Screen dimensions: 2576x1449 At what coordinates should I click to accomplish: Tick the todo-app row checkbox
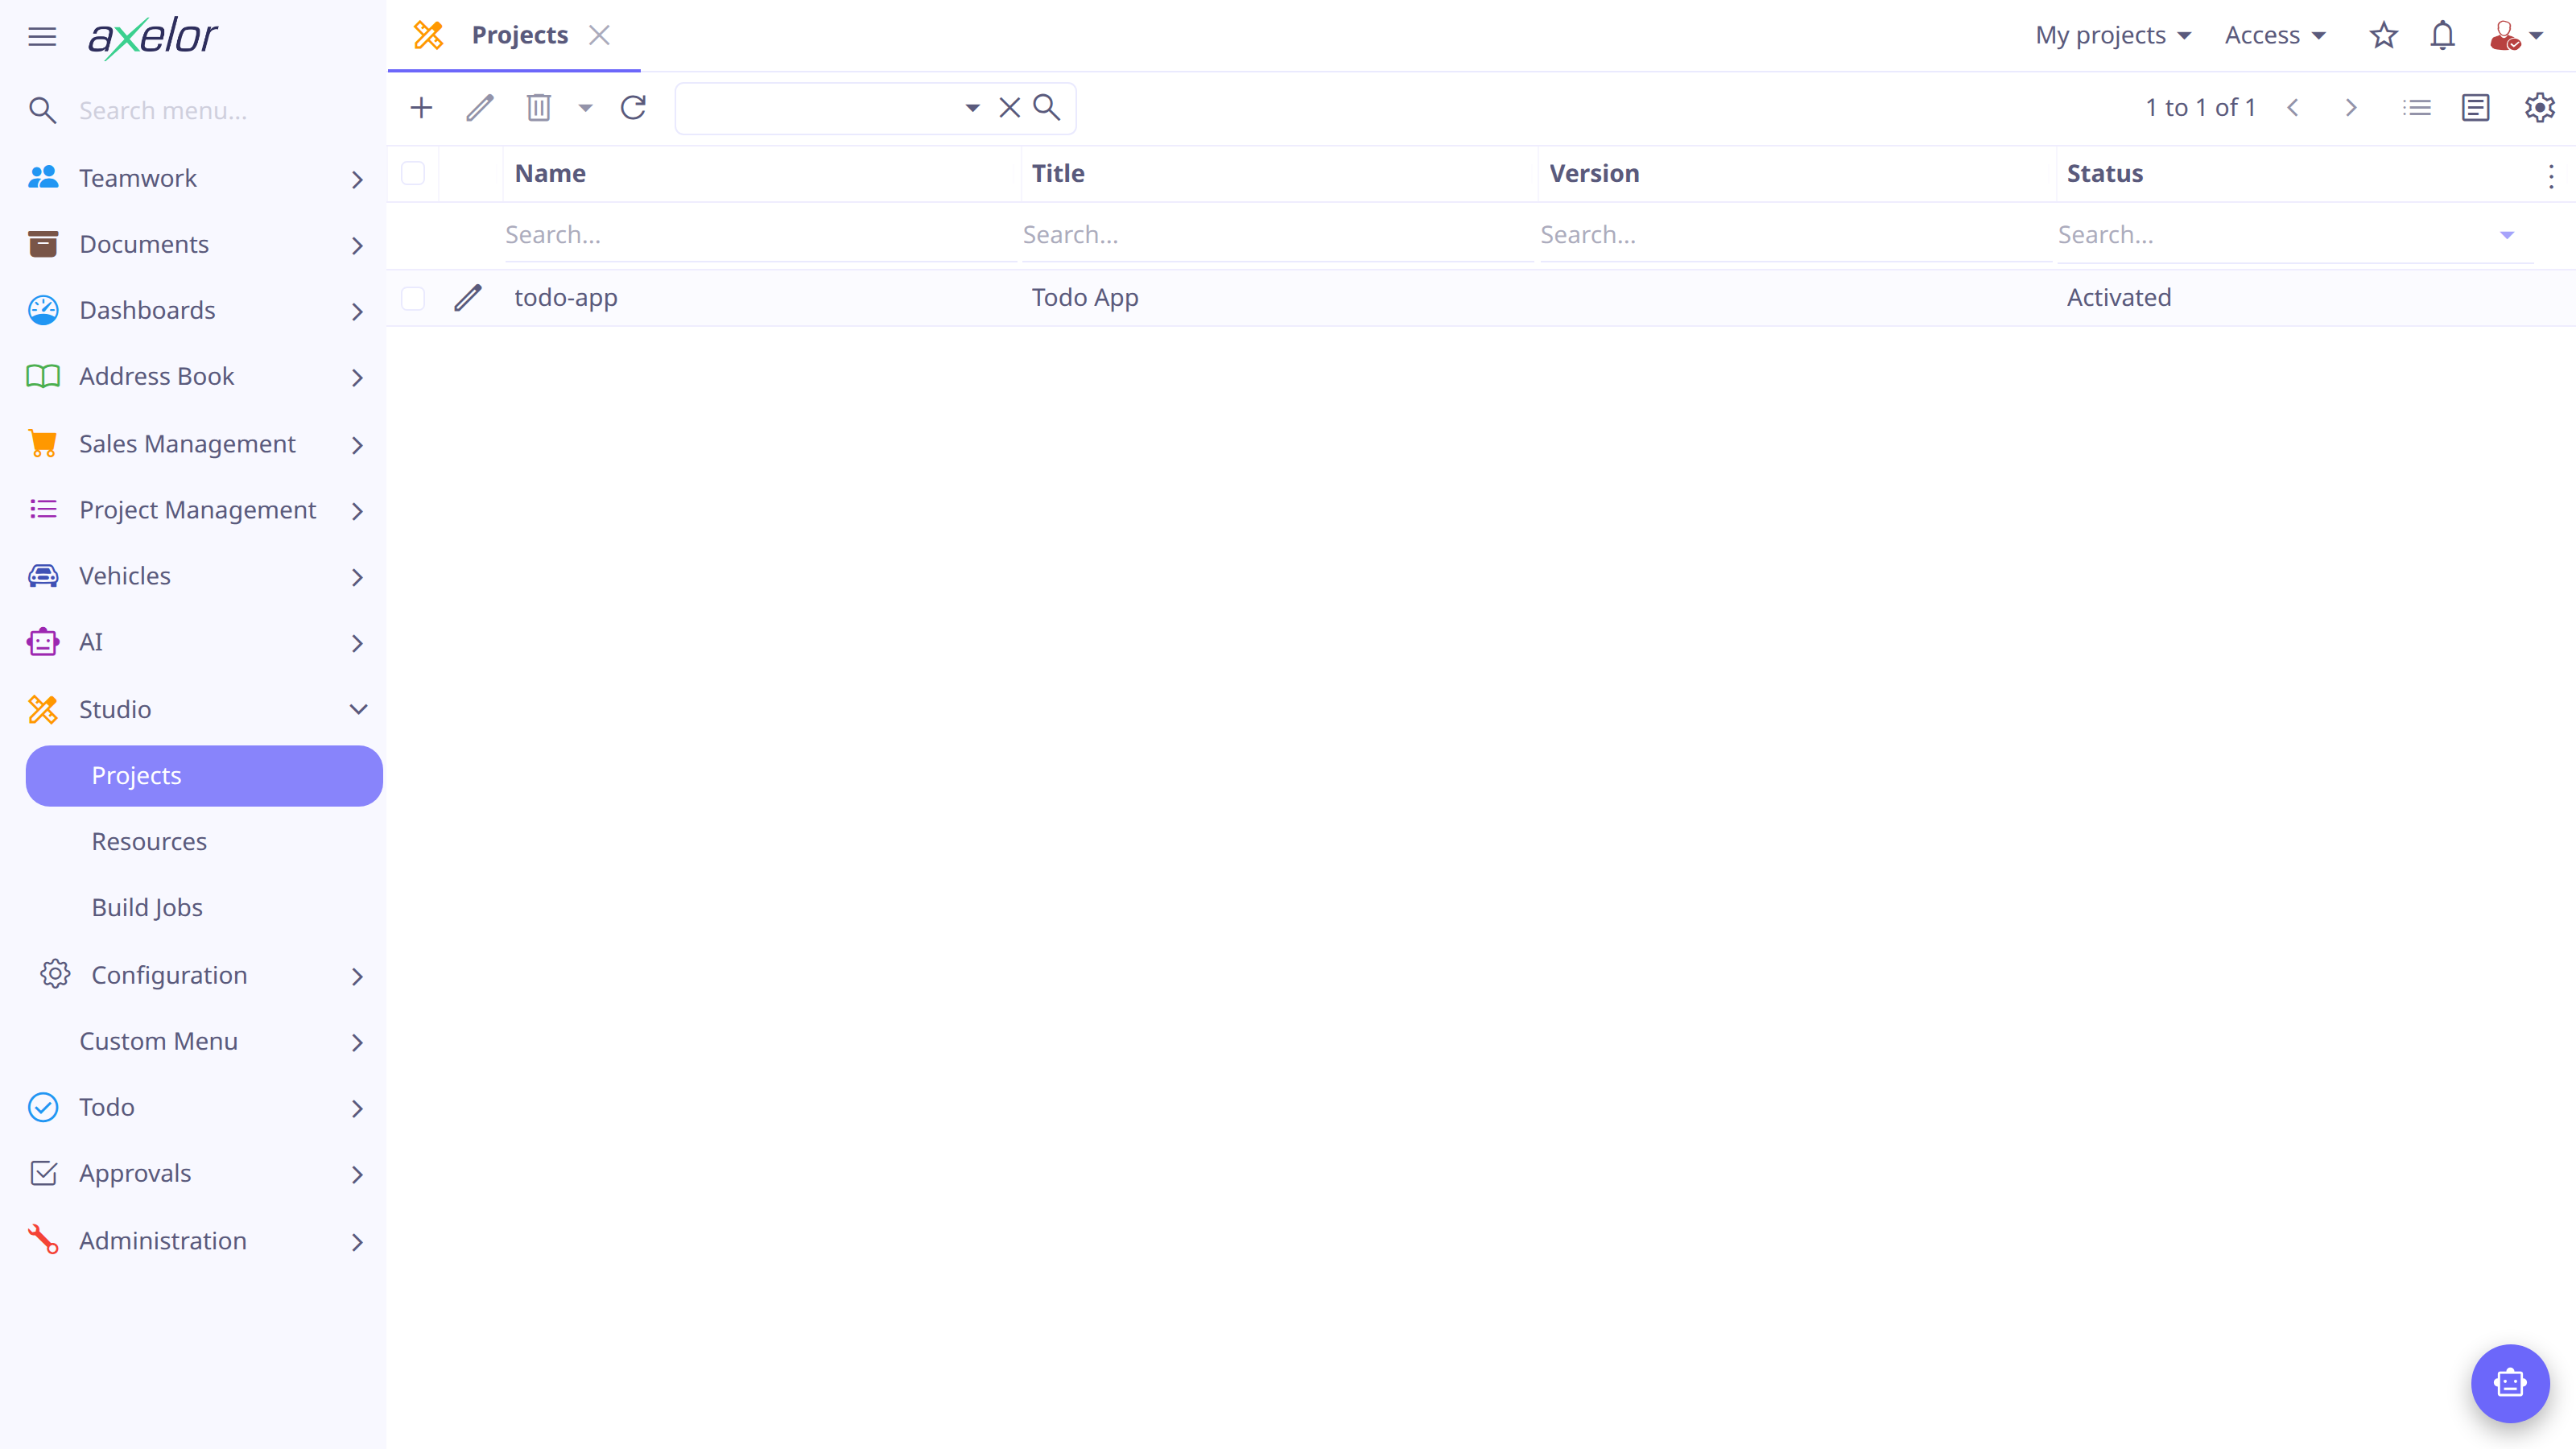pyautogui.click(x=413, y=298)
